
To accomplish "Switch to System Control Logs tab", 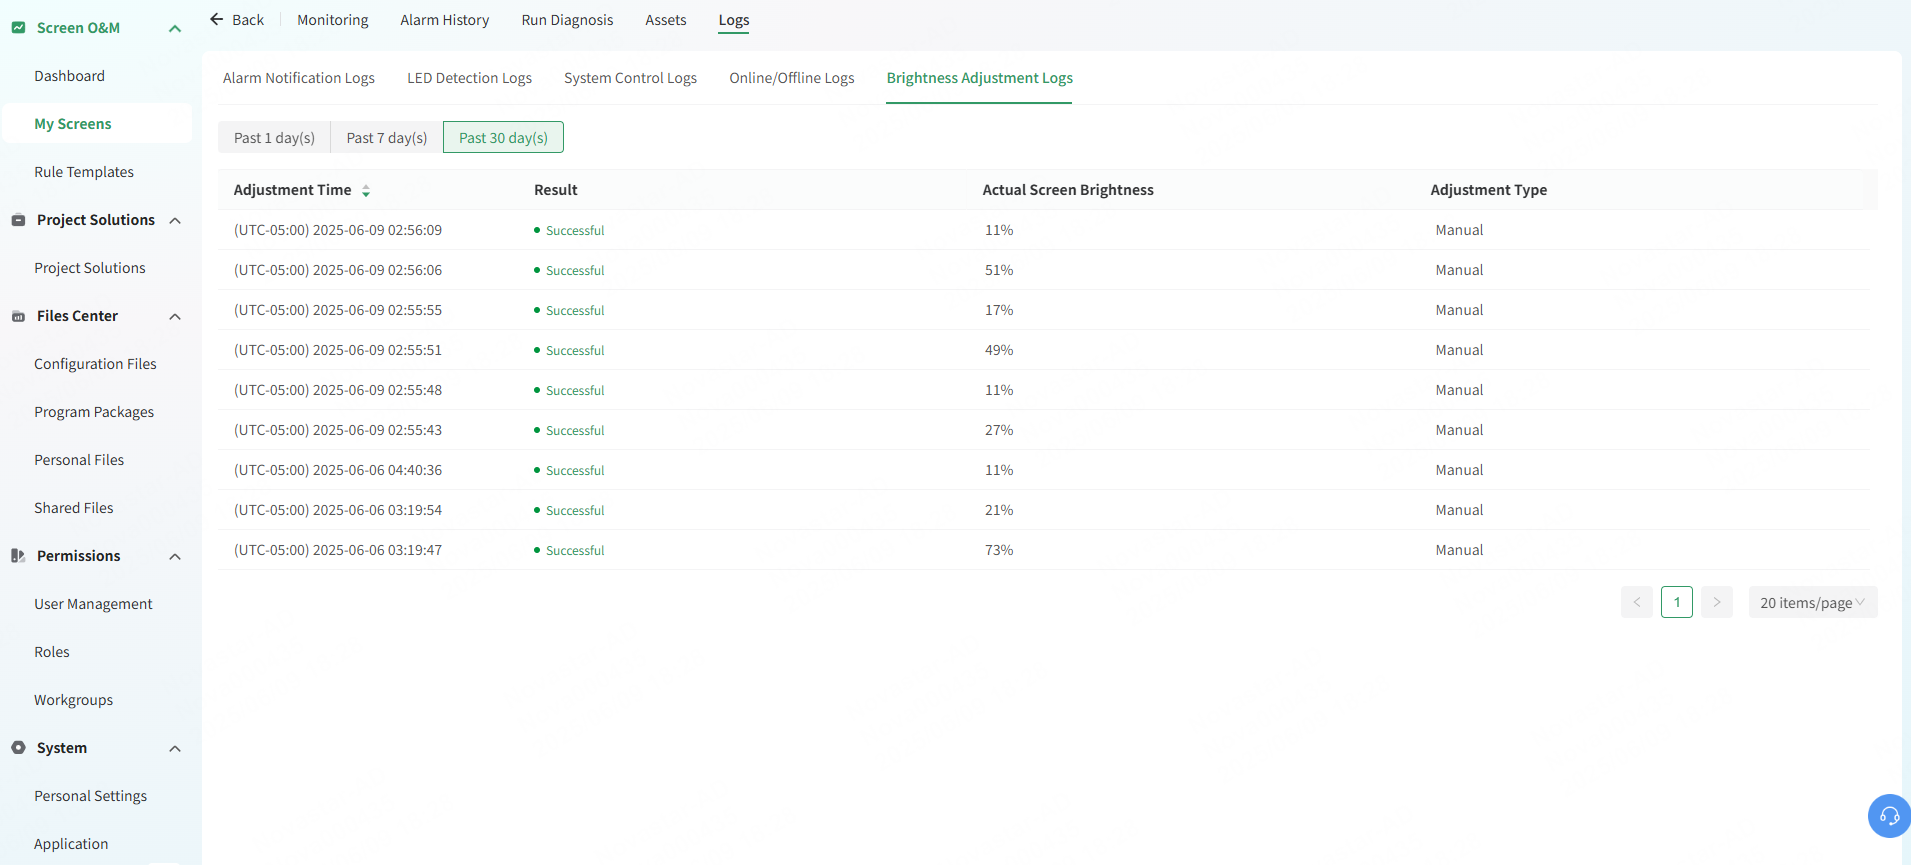I will (x=630, y=78).
